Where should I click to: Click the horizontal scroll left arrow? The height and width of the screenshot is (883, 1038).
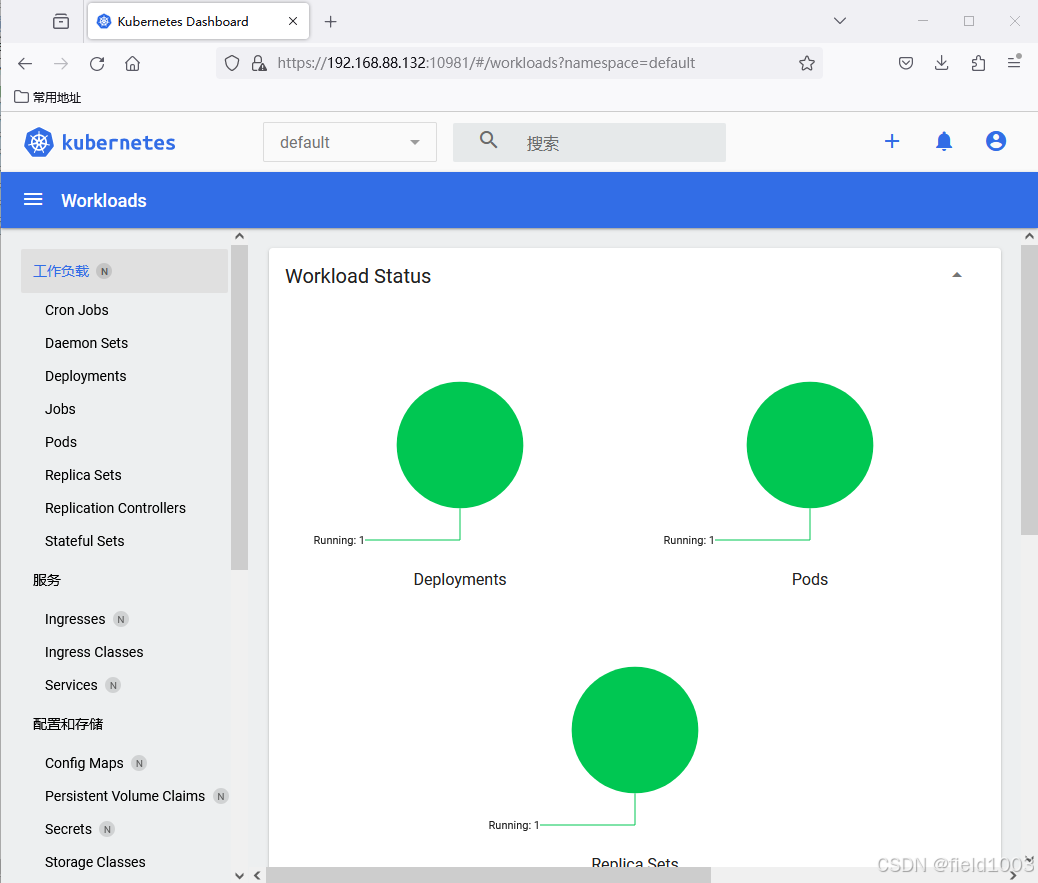(x=257, y=875)
